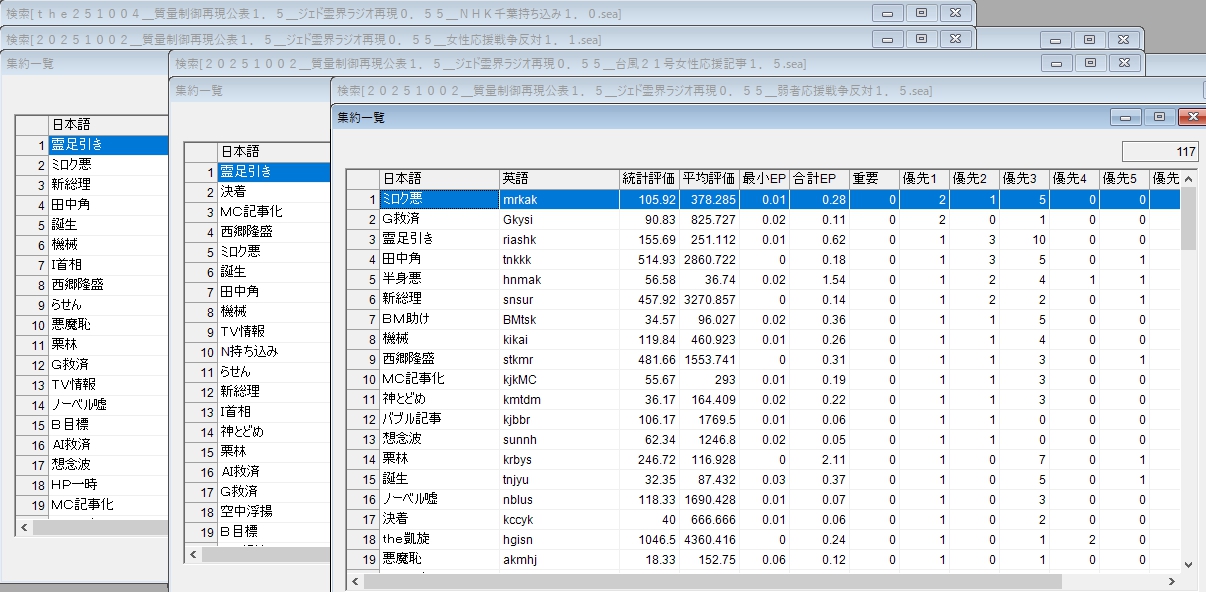Image resolution: width=1206 pixels, height=592 pixels.
Task: Click the down arrow of the main table's vertical scrollbar
Action: (x=1189, y=563)
